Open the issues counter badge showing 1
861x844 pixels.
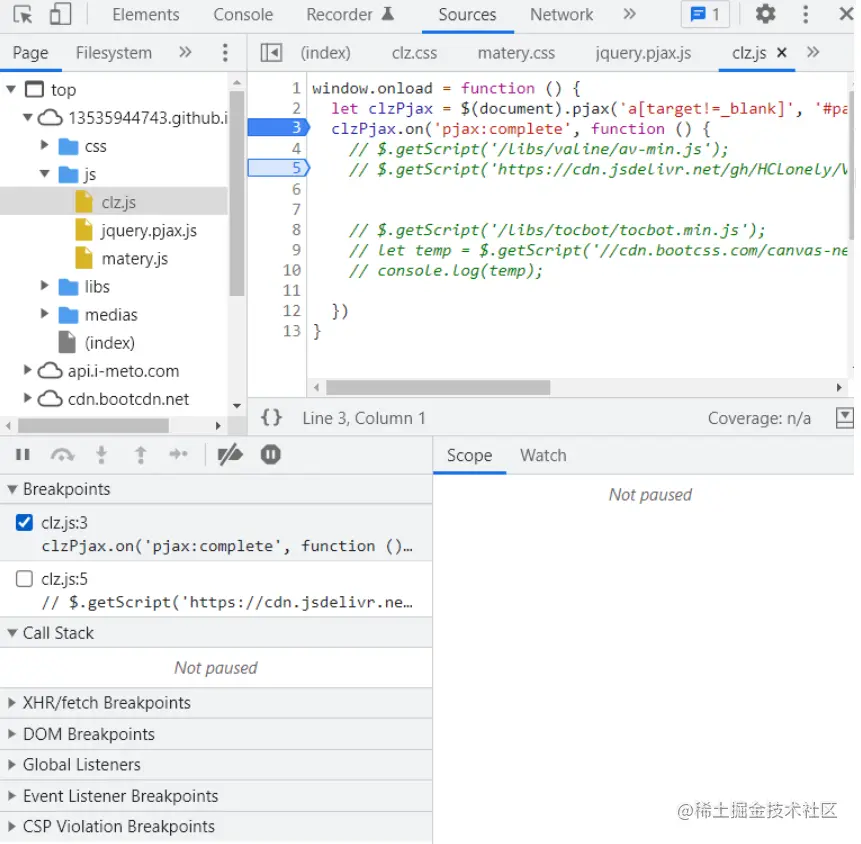[x=705, y=14]
